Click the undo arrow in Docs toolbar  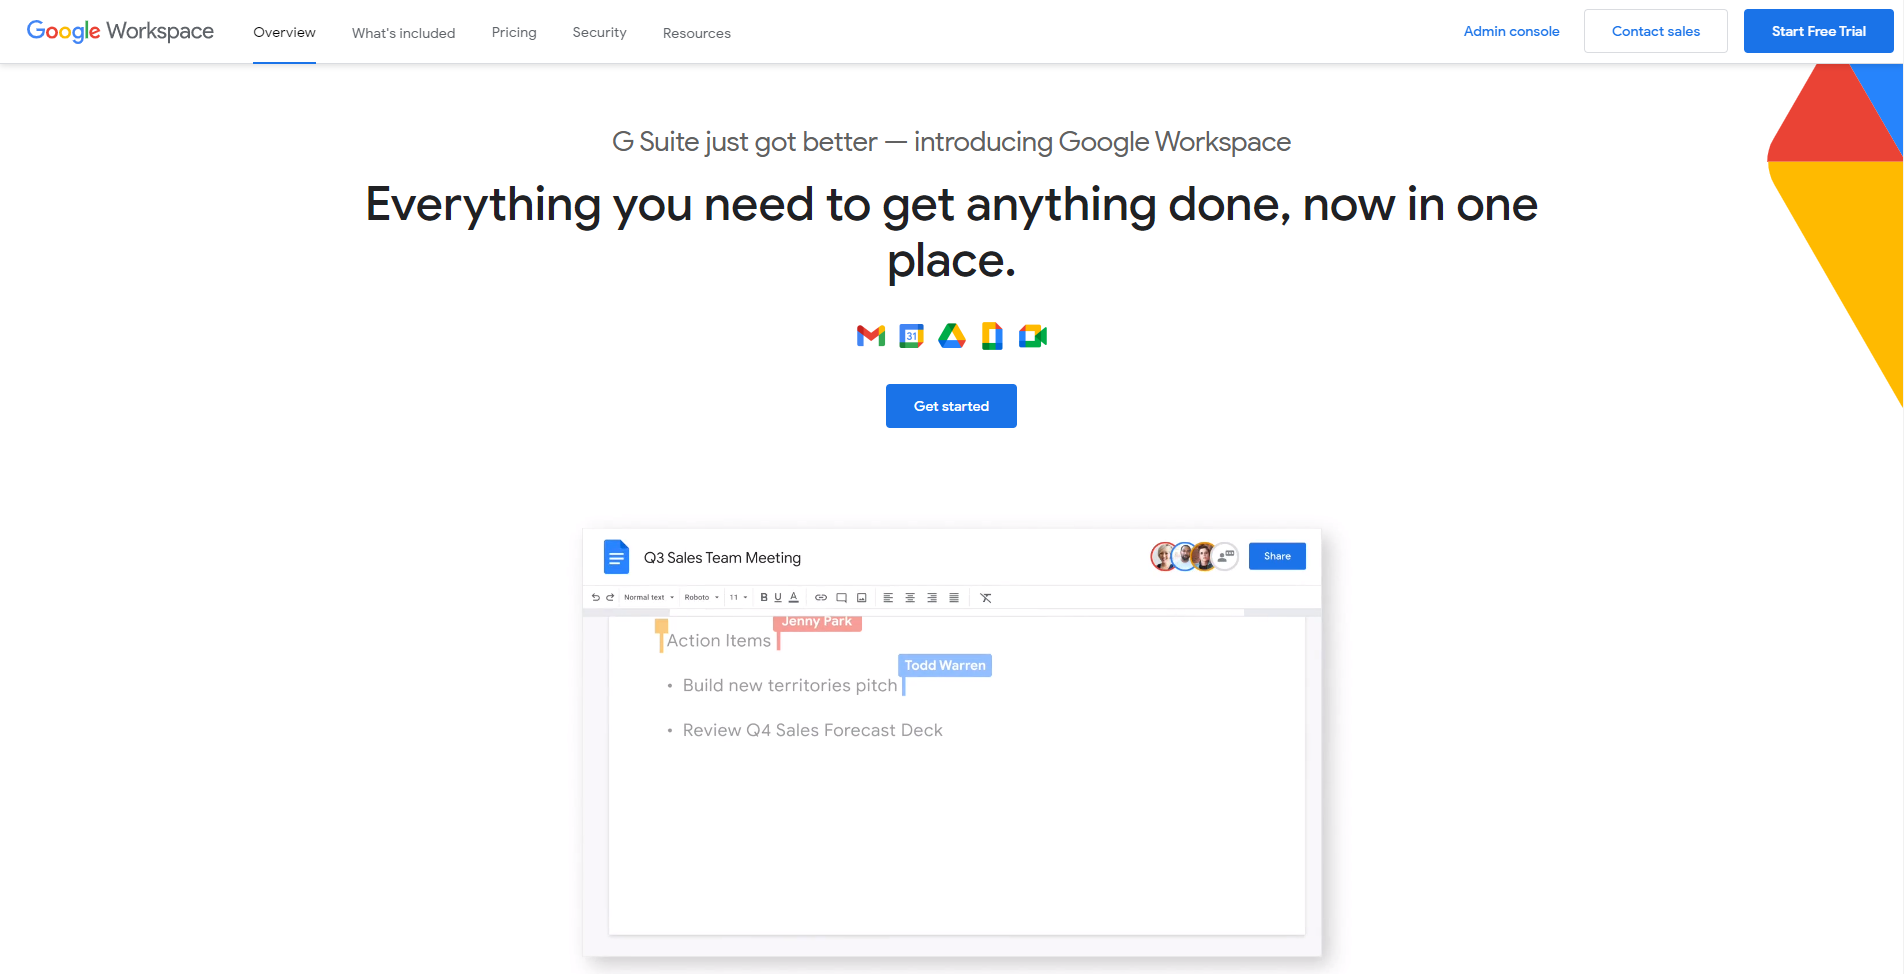[595, 597]
